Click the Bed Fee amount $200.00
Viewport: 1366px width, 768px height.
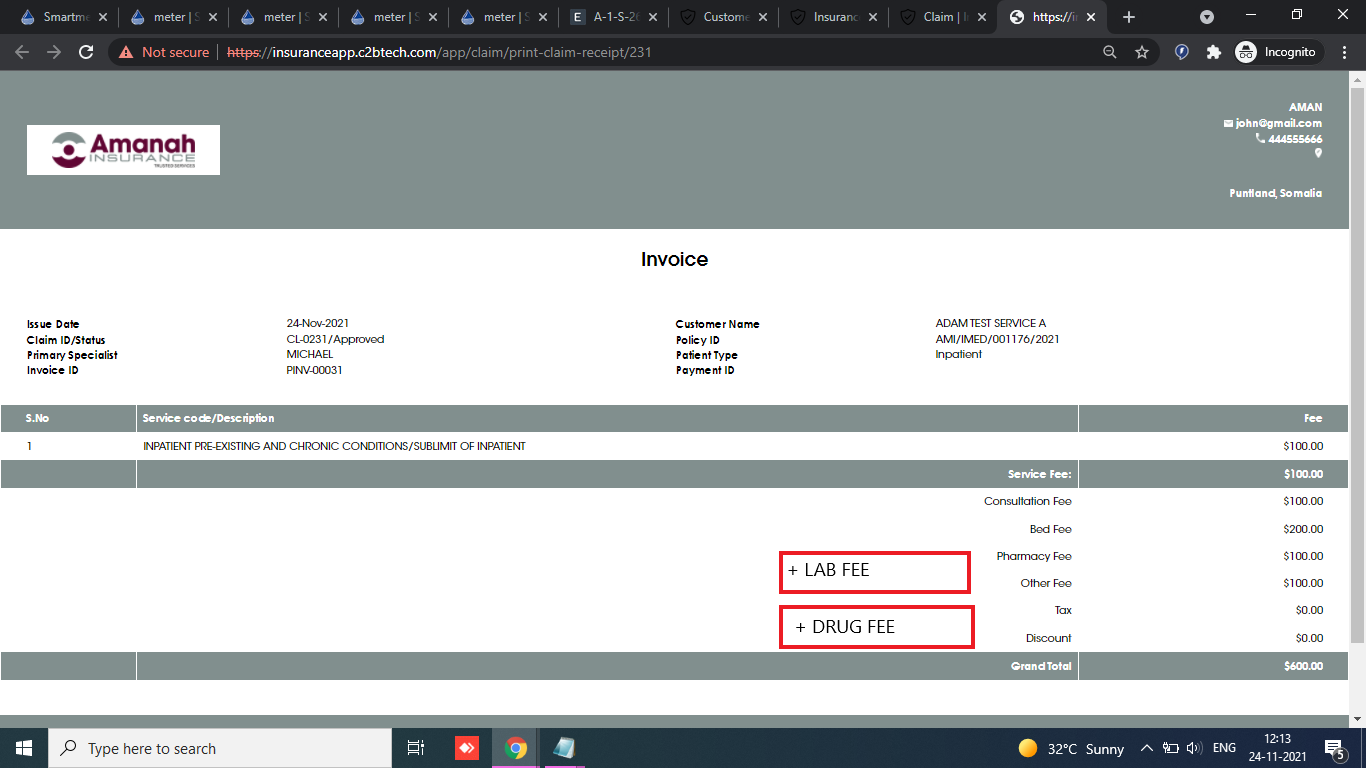click(x=1303, y=529)
